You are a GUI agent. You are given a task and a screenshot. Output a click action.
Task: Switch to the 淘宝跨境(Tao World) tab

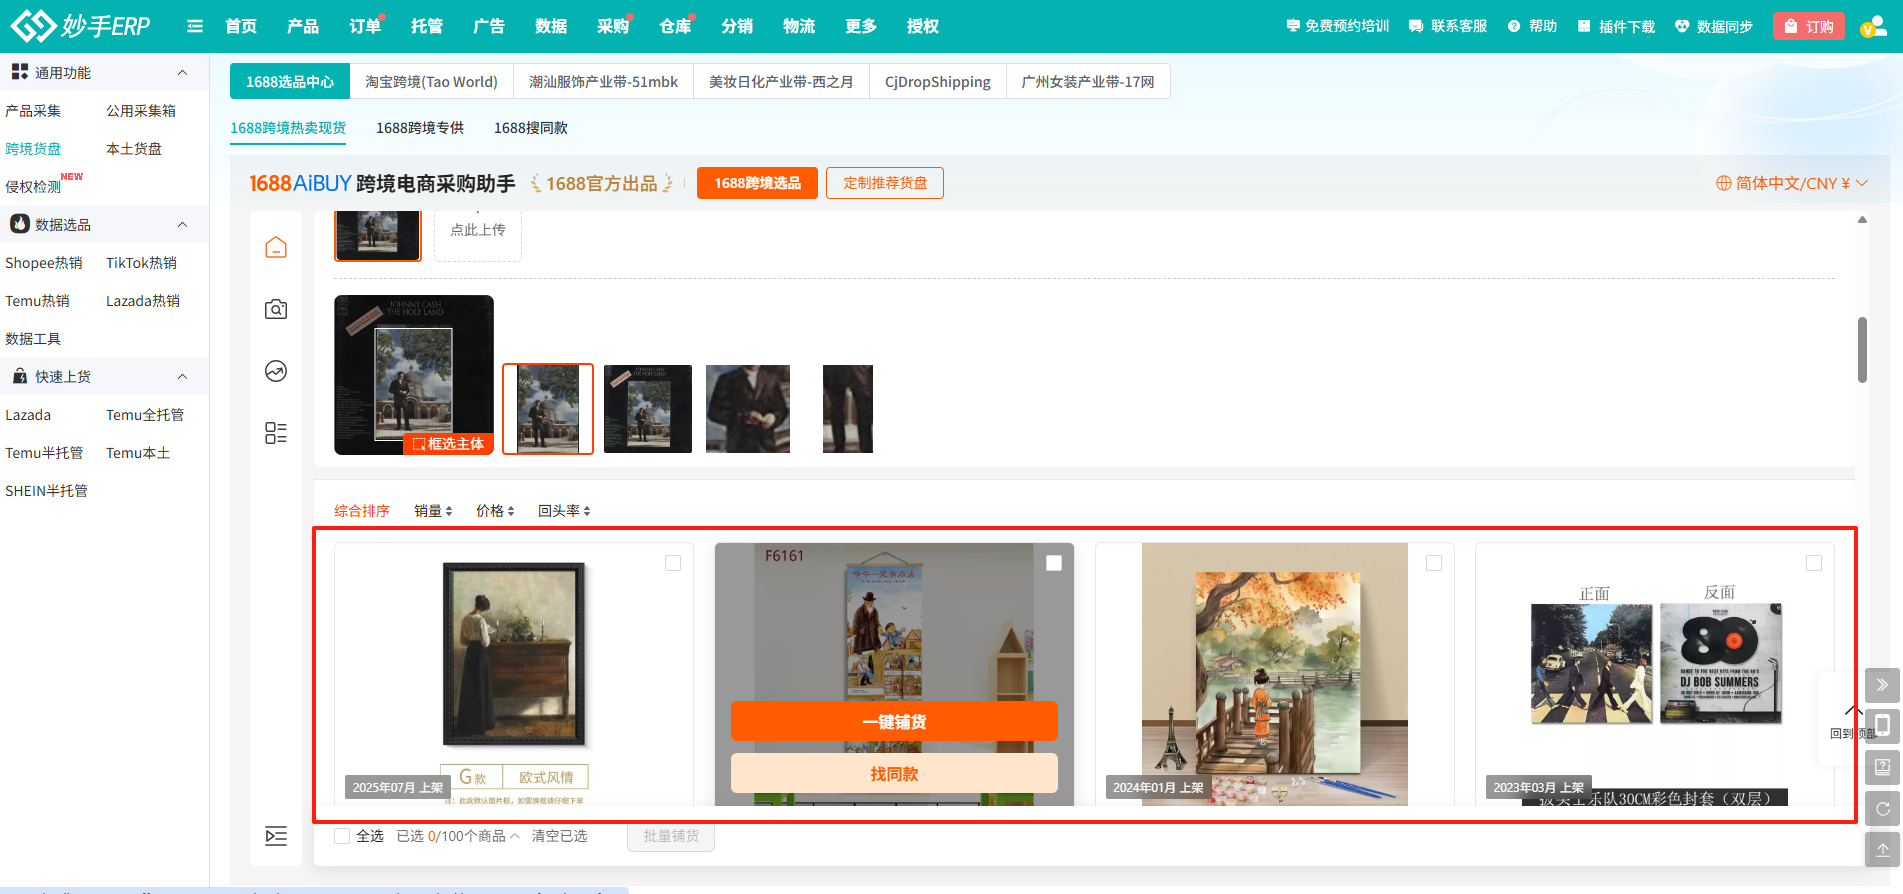(431, 82)
